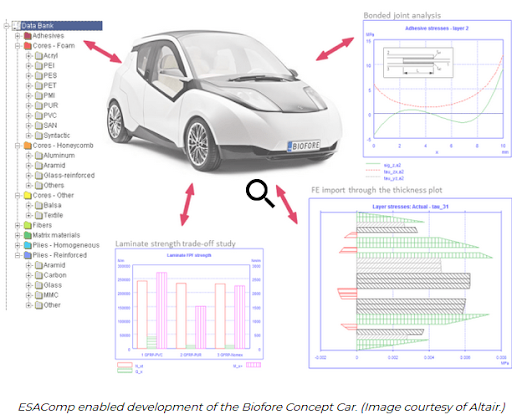Open the Laminate FPF strength bar chart
The width and height of the screenshot is (512, 420).
tap(189, 304)
